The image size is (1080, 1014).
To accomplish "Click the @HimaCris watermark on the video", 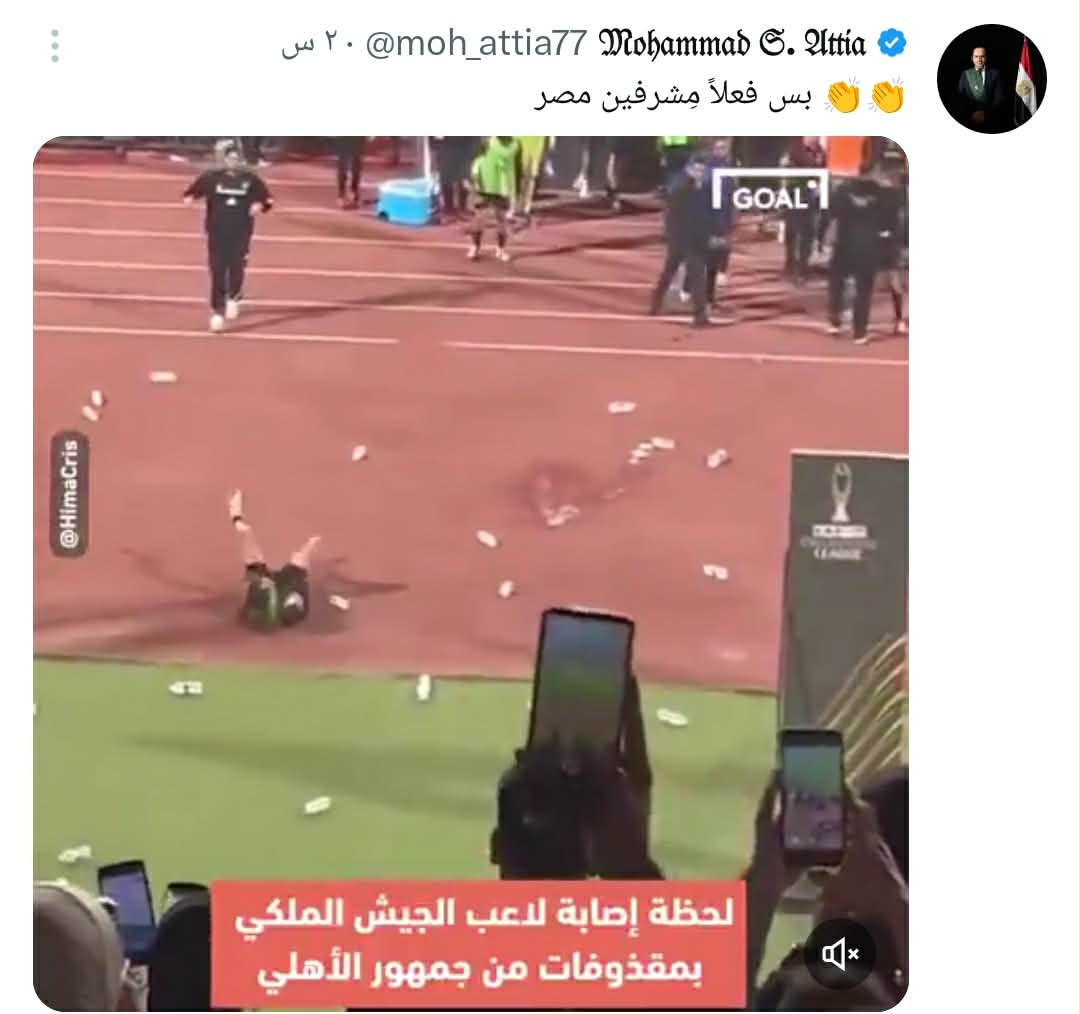I will tap(69, 494).
